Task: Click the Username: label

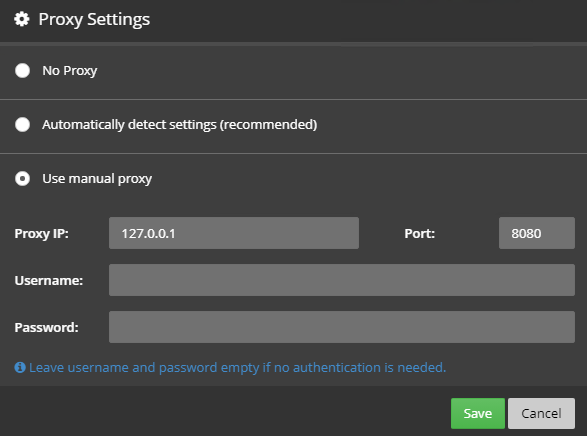Action: [x=49, y=280]
